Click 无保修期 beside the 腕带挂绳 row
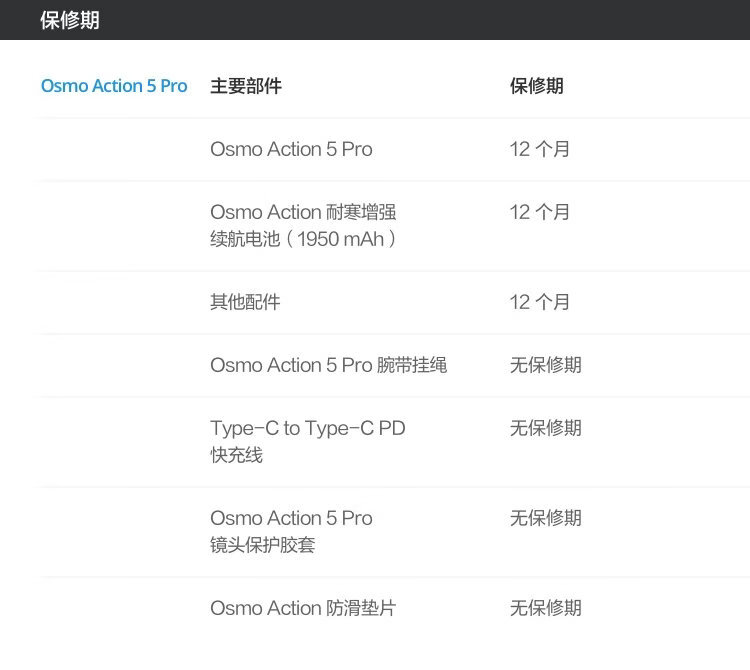Viewport: 750px width, 670px height. click(545, 365)
